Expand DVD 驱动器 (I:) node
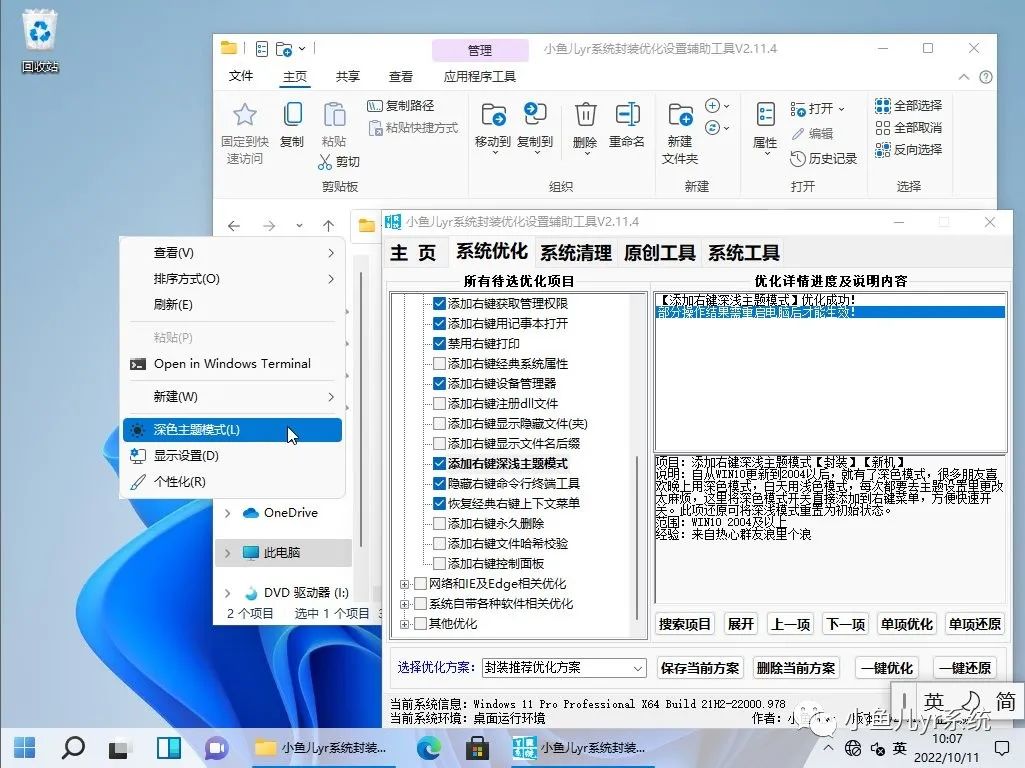 pyautogui.click(x=227, y=593)
